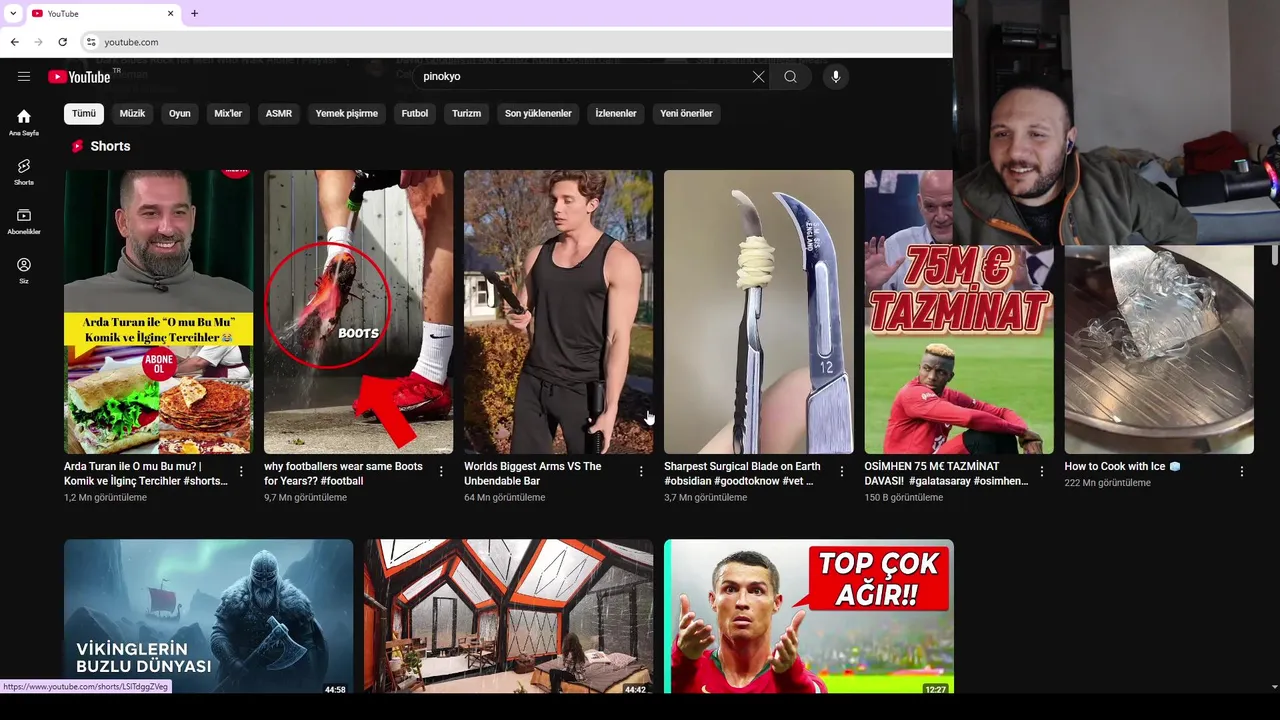
Task: Reload the page in the browser
Action: (62, 42)
